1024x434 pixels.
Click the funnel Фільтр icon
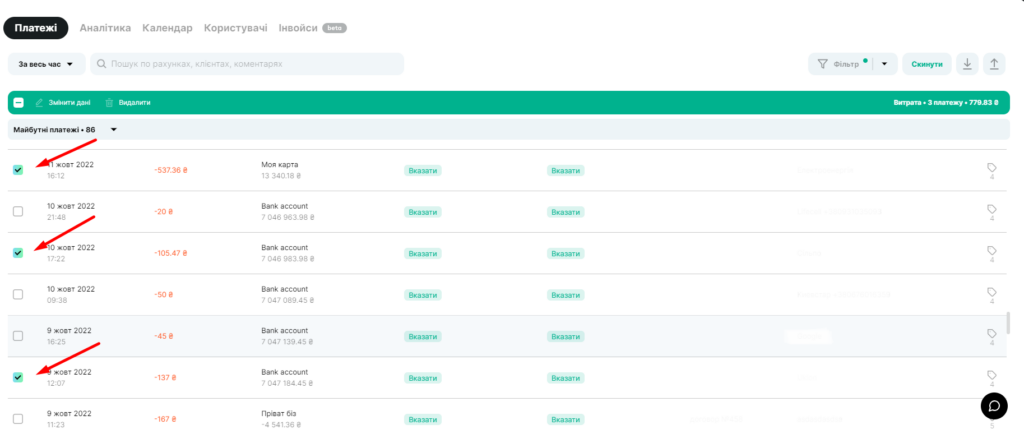click(823, 64)
